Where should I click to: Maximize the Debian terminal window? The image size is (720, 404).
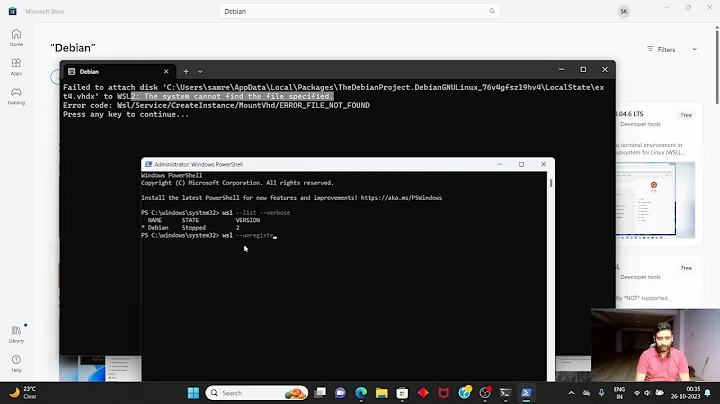pos(583,70)
